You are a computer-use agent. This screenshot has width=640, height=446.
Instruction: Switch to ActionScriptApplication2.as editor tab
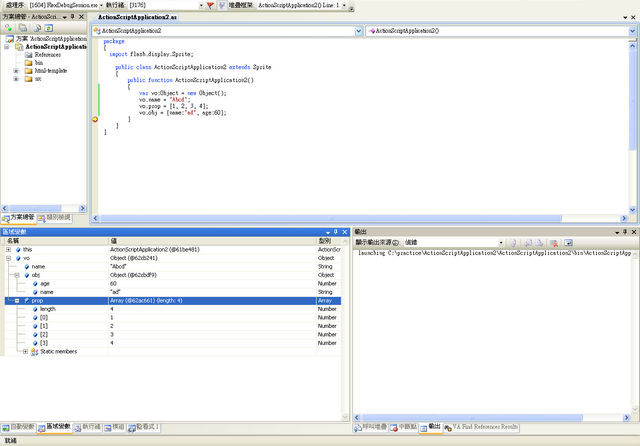click(x=137, y=17)
